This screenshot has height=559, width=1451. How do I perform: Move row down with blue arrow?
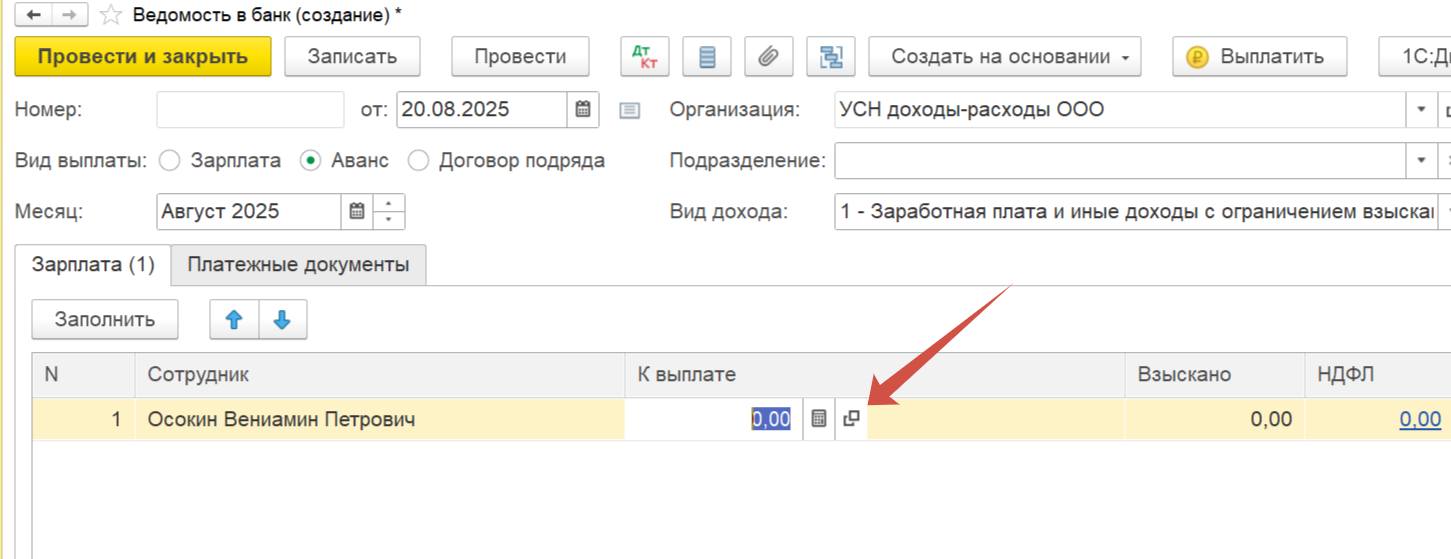[282, 320]
